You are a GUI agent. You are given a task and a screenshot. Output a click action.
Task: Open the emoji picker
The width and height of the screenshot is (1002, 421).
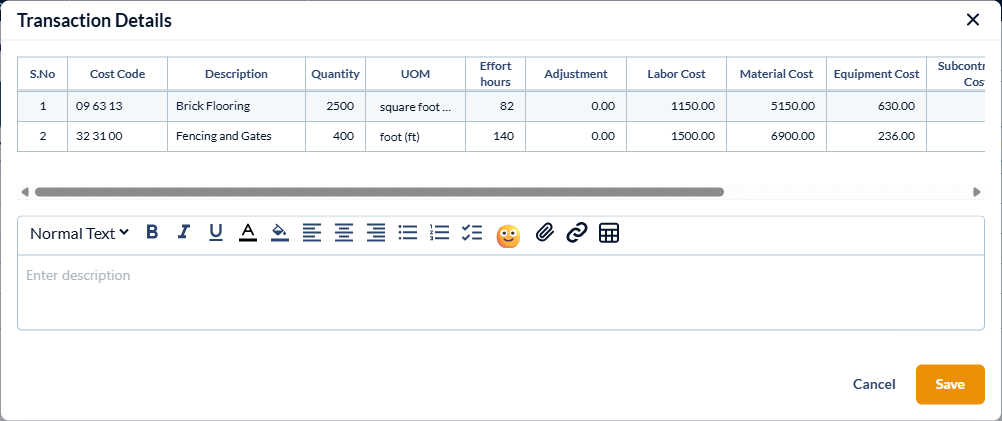tap(508, 235)
